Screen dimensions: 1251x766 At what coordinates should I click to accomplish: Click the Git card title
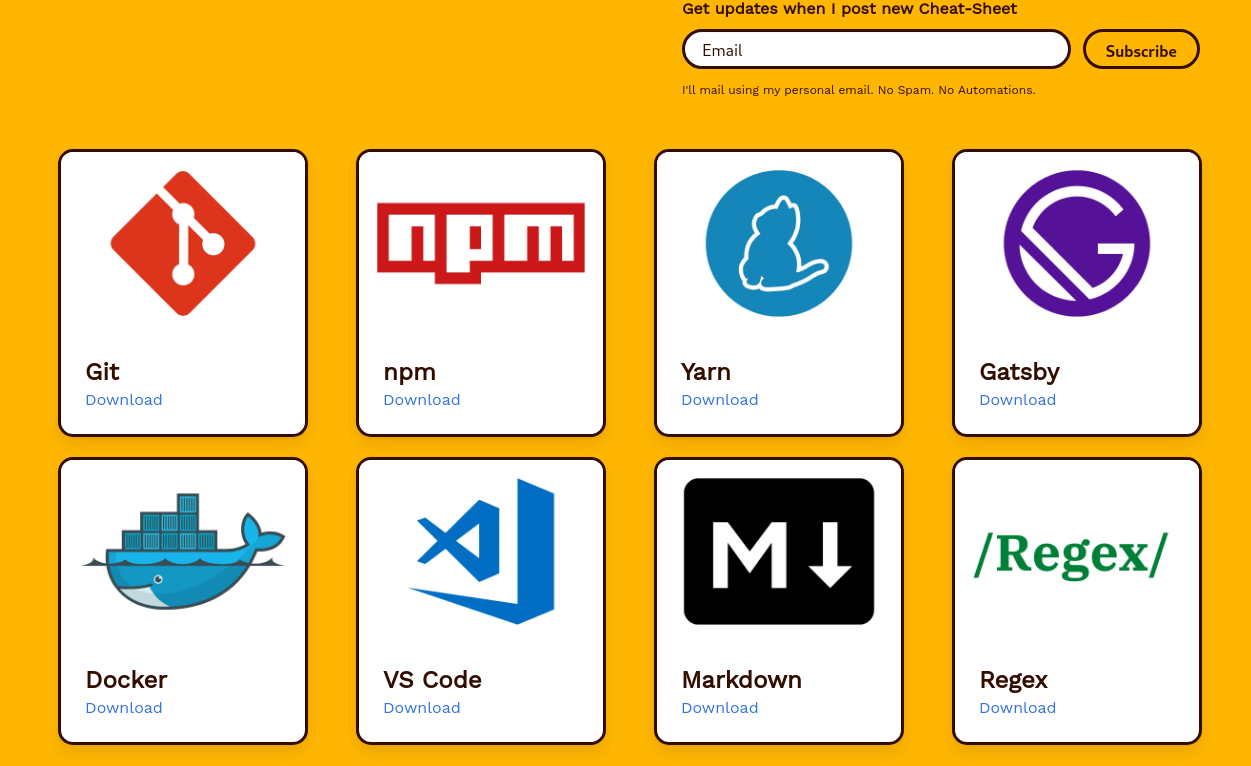click(103, 372)
